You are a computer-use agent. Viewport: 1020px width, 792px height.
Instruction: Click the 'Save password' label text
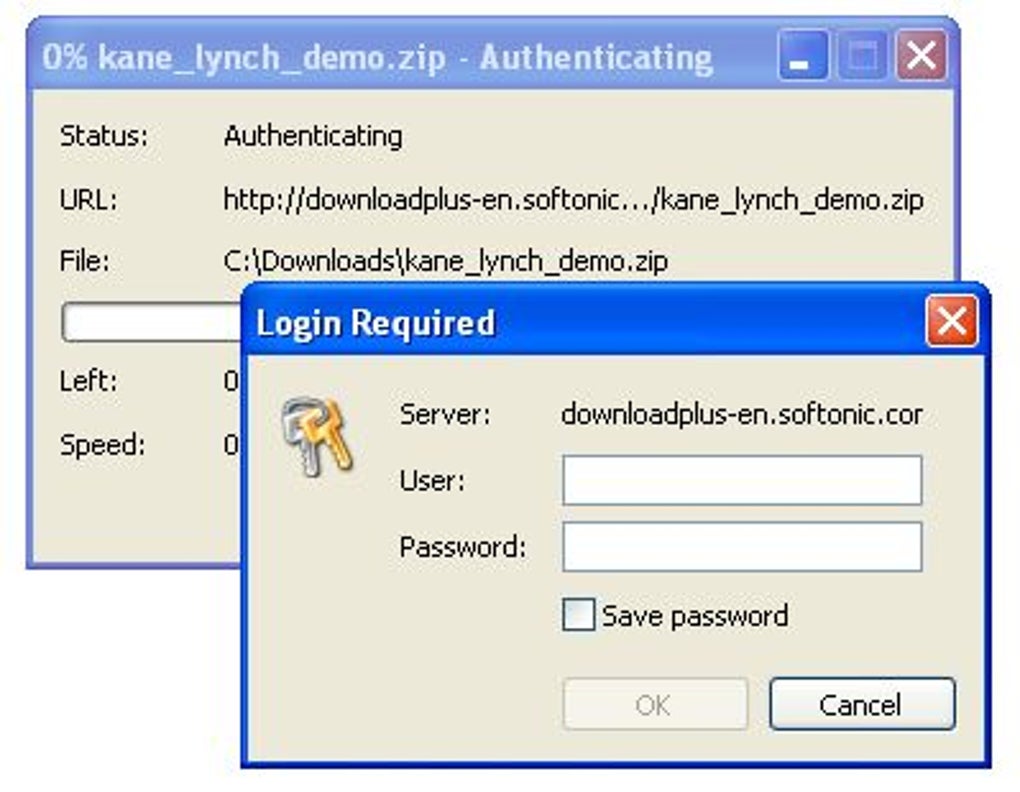pos(694,615)
